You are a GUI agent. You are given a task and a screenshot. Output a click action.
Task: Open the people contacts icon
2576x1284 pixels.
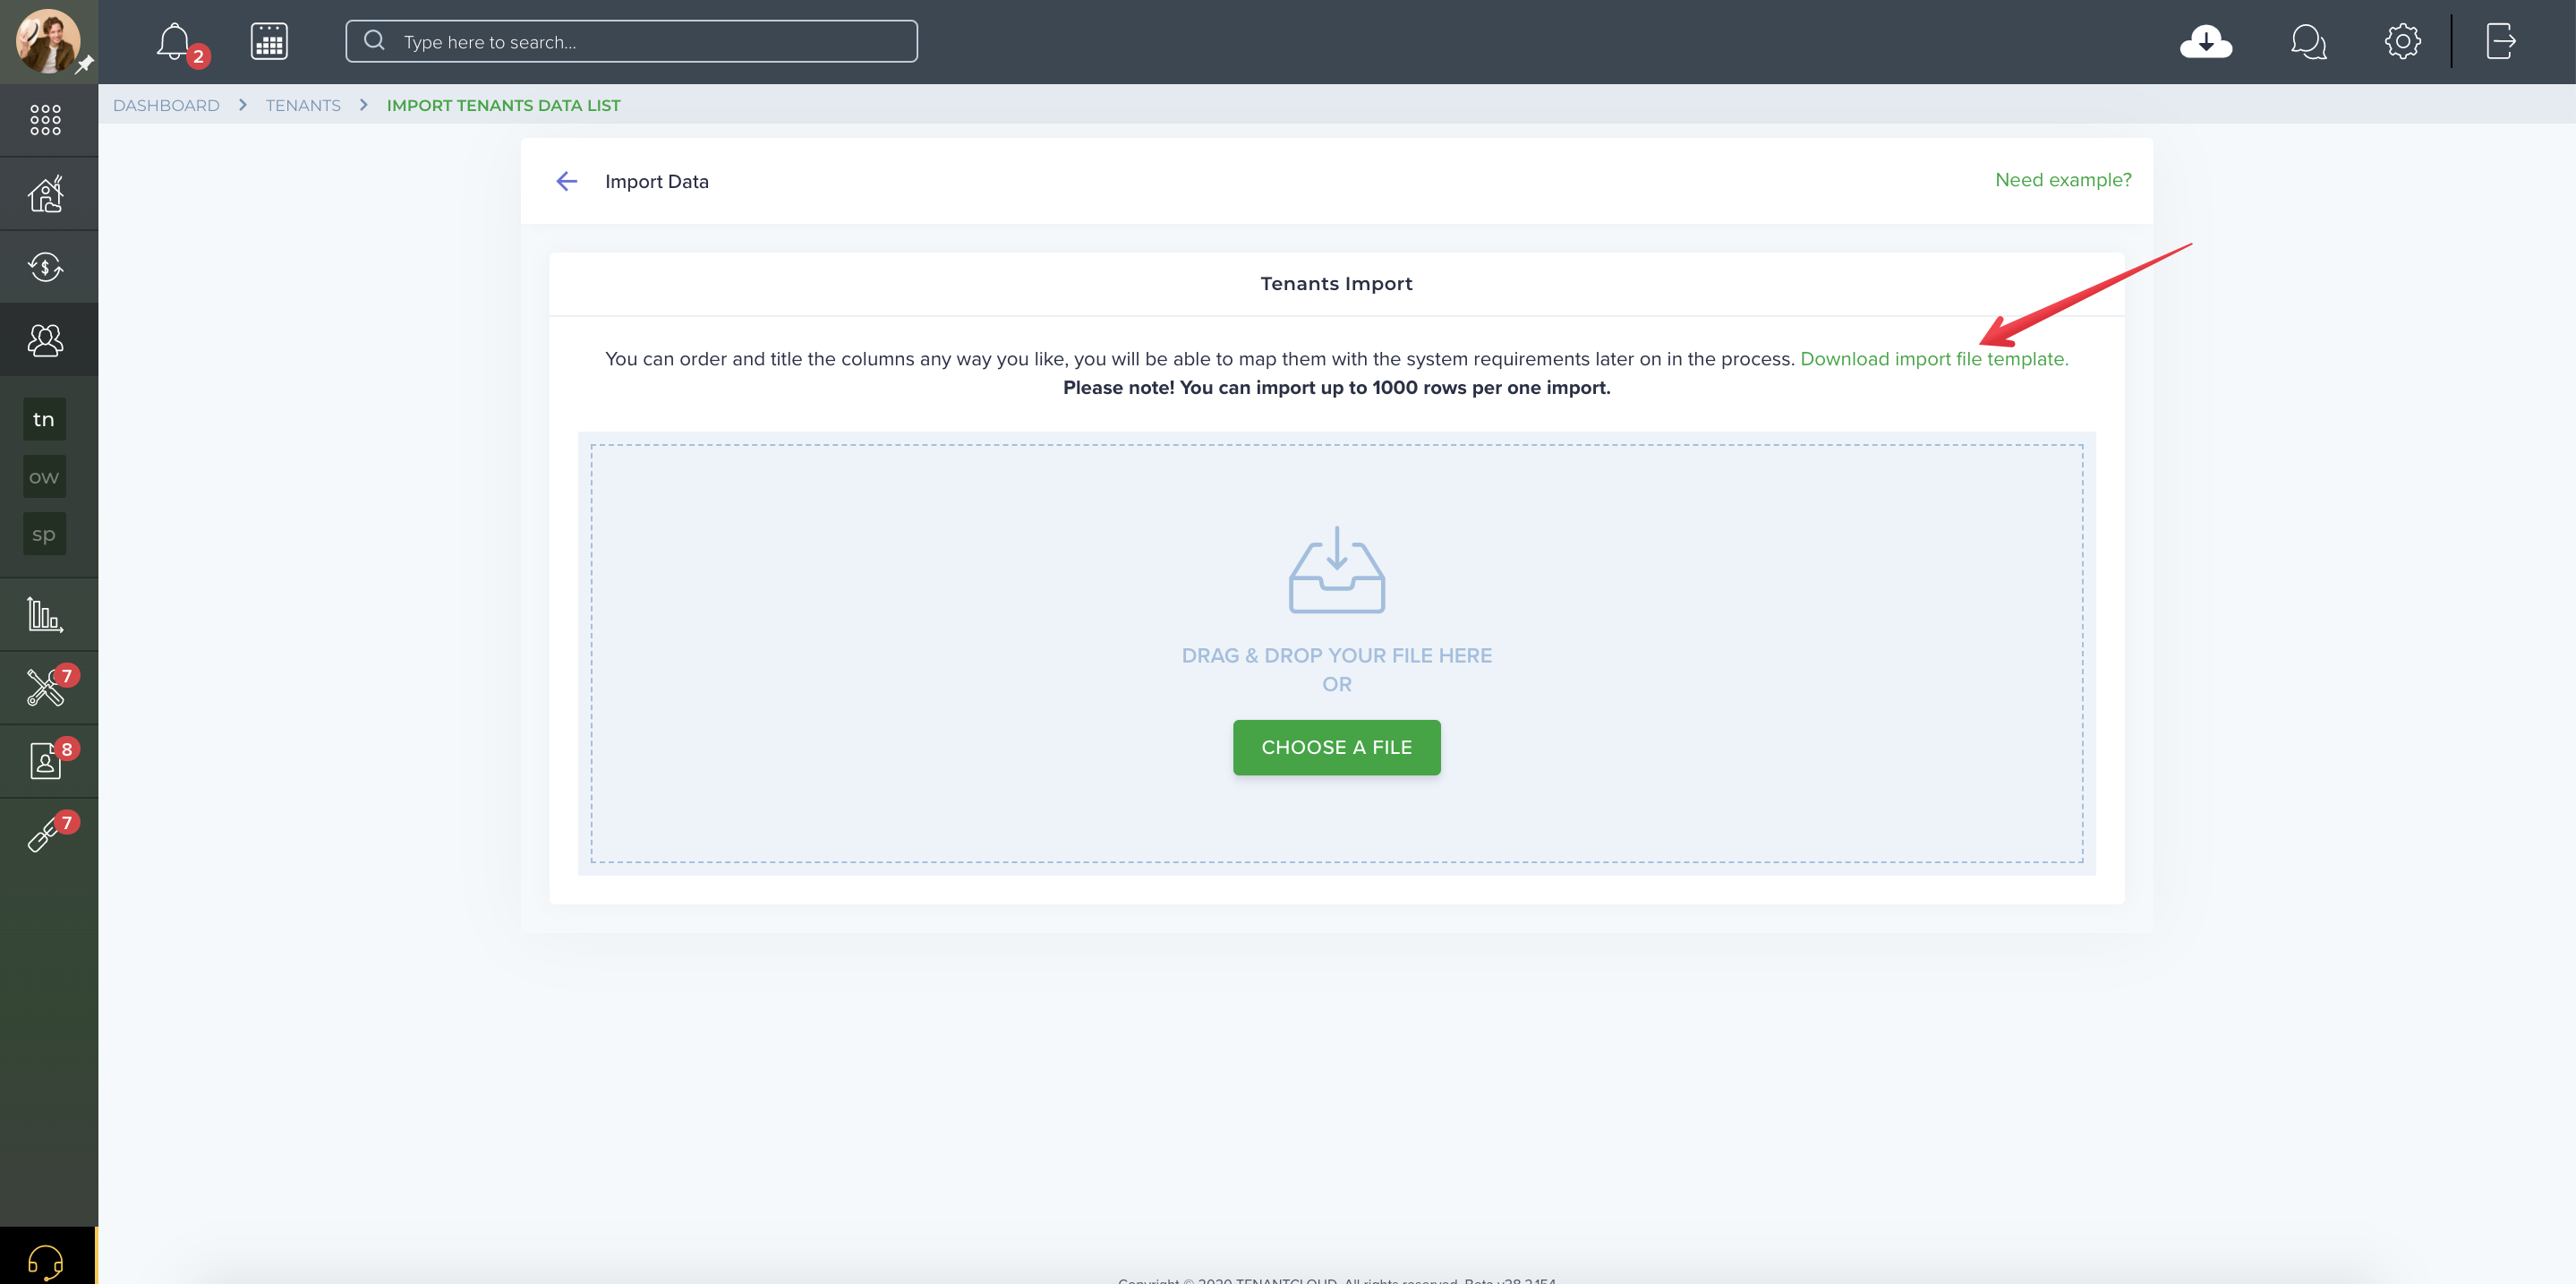(45, 340)
